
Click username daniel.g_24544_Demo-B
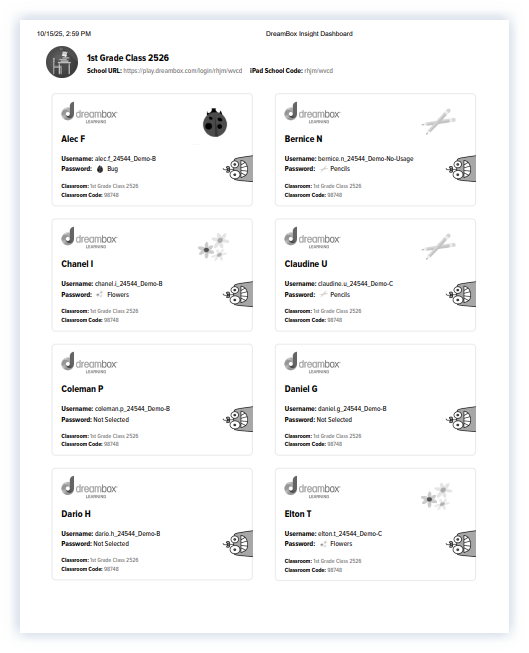click(352, 409)
